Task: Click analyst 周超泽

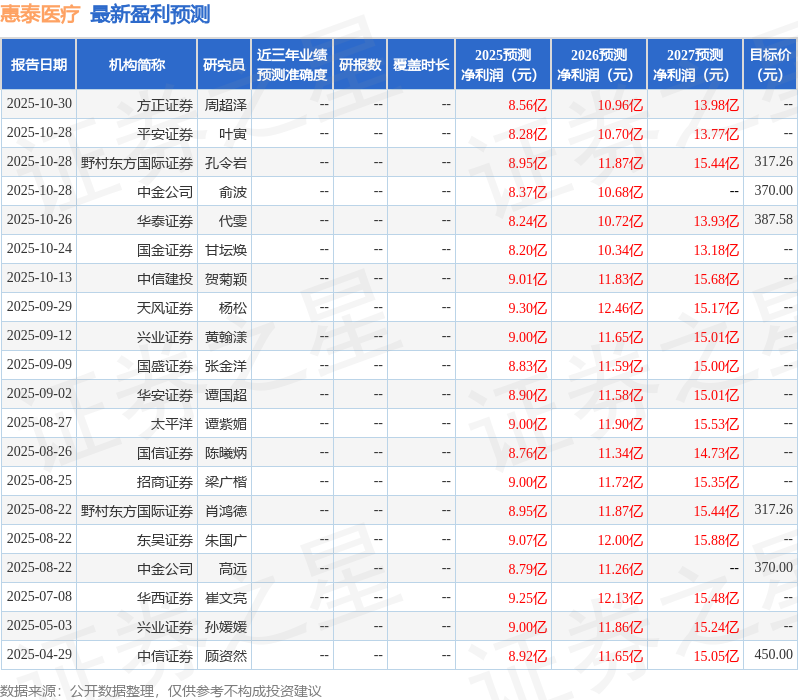Action: [x=225, y=105]
